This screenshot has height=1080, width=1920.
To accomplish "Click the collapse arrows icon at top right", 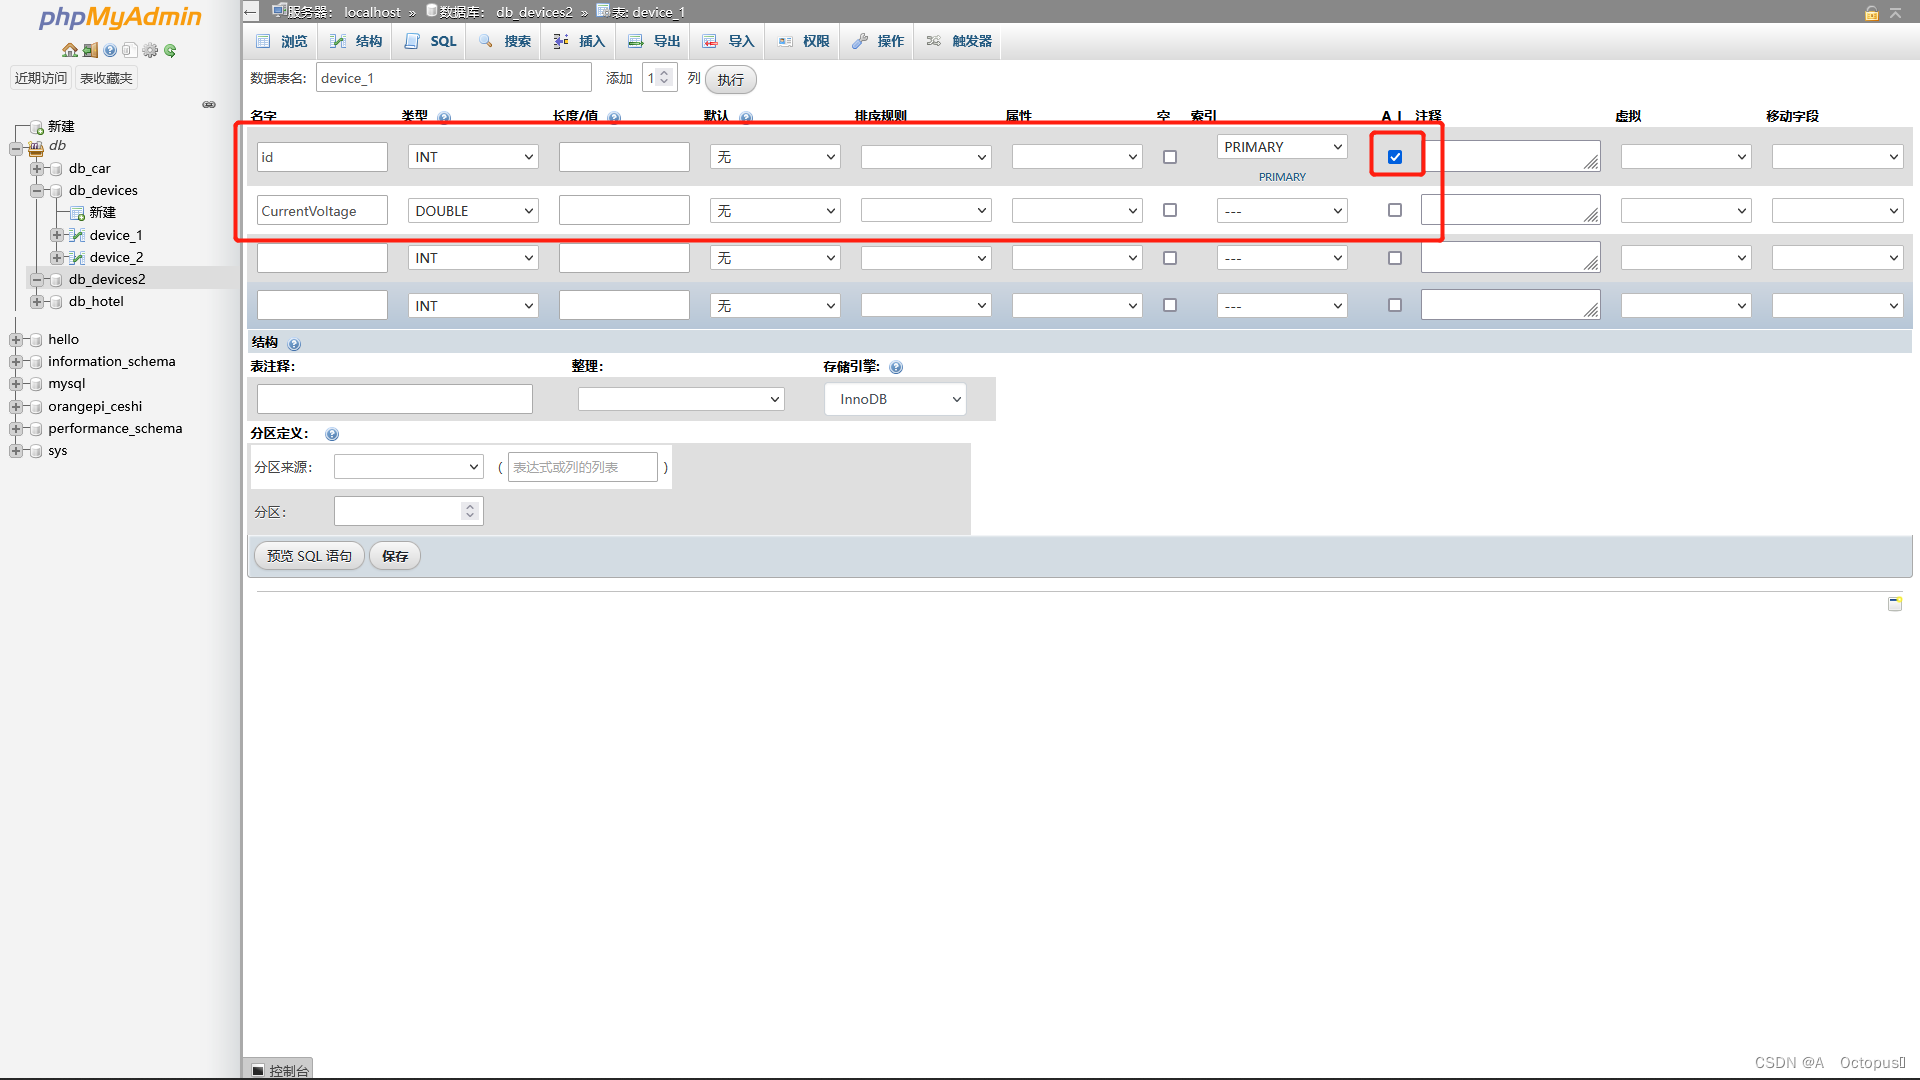I will [x=1895, y=13].
